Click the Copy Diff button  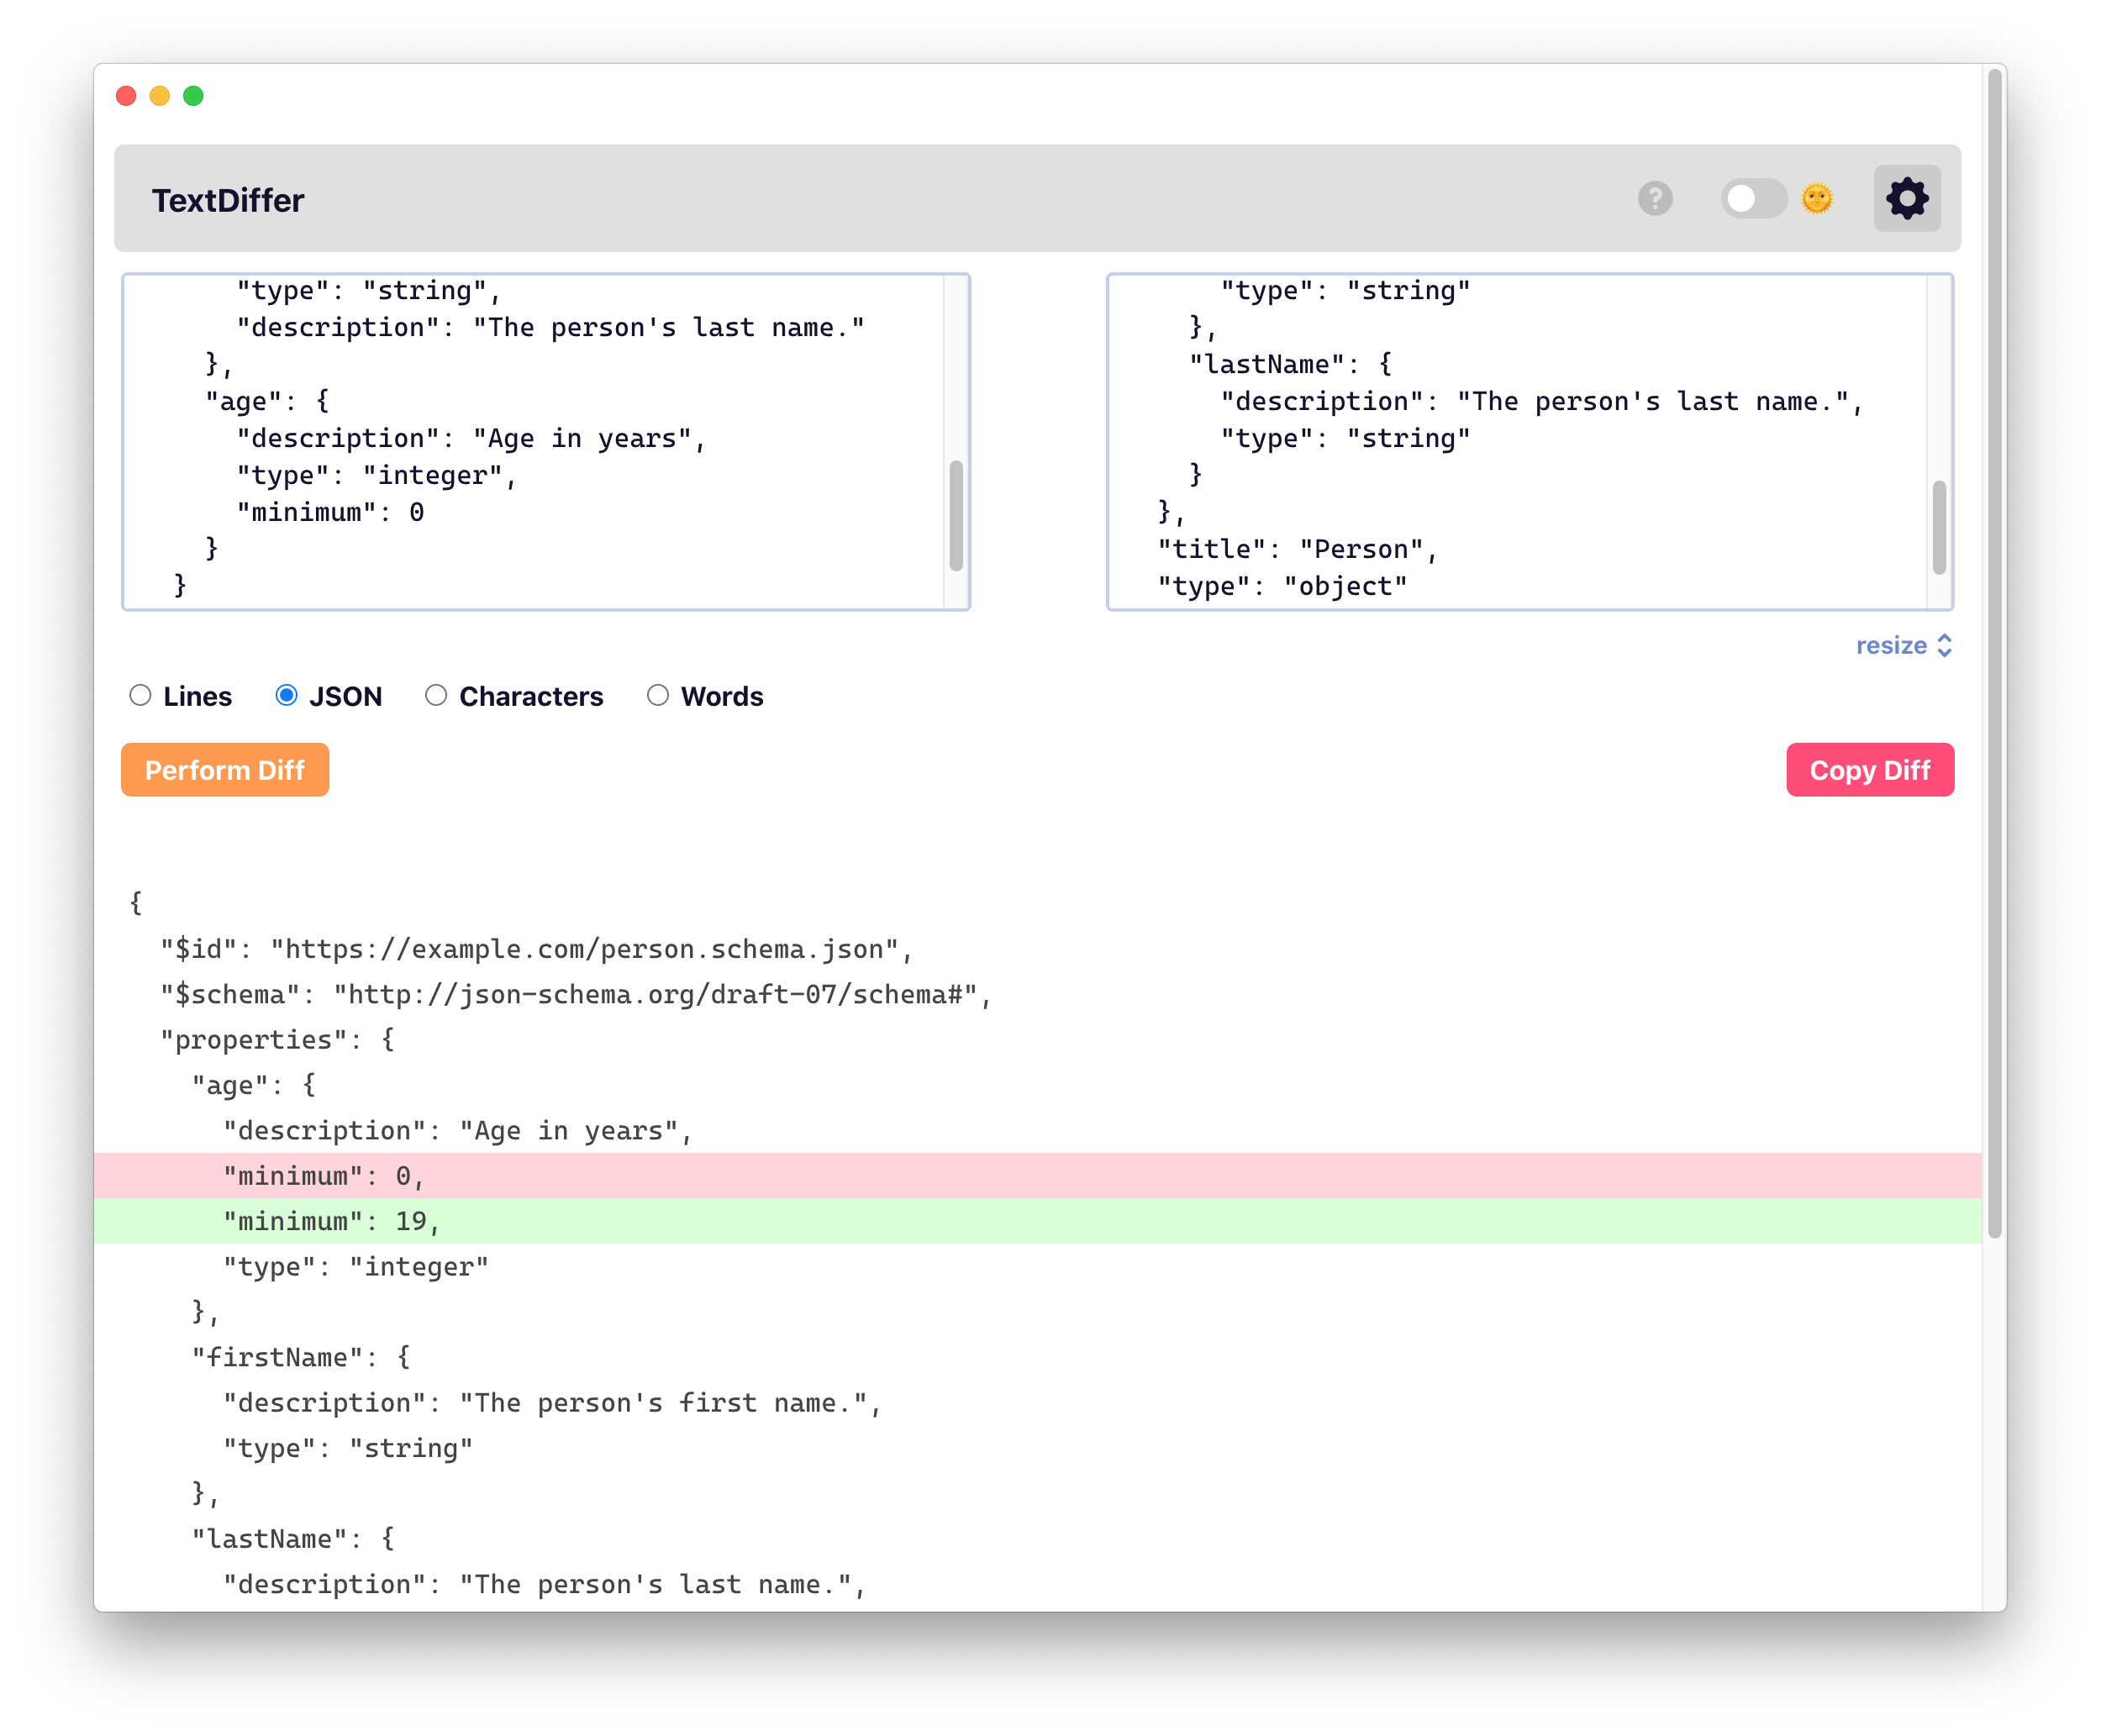click(x=1869, y=769)
